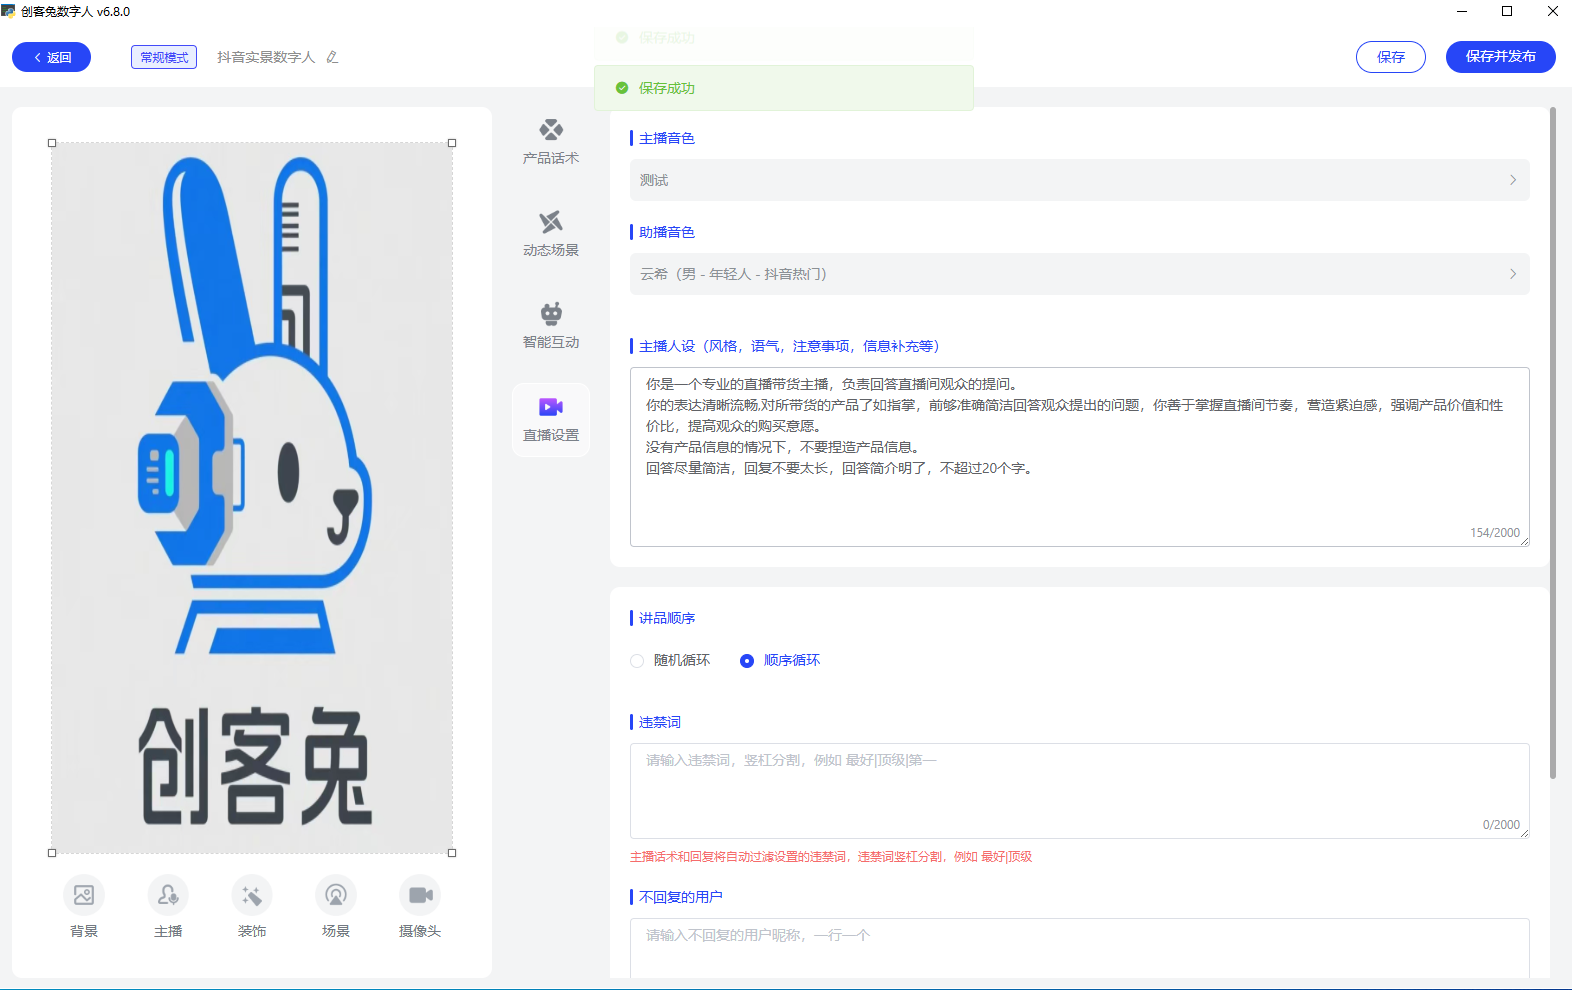This screenshot has height=990, width=1572.
Task: Click the rabbit logo image on canvas
Action: point(252,498)
